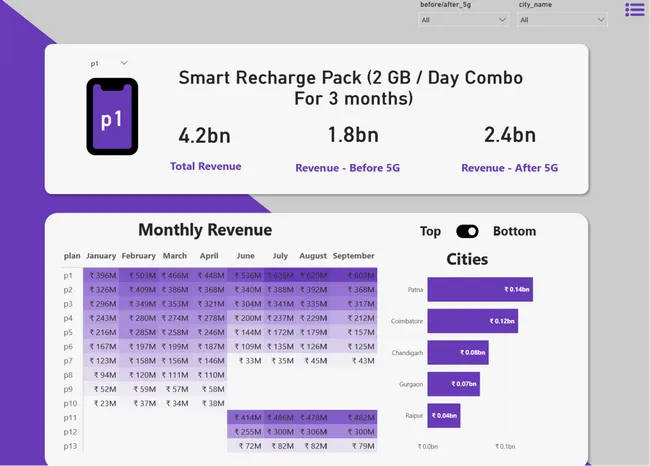Open the navigation menu icon at top right
Image resolution: width=650 pixels, height=466 pixels.
634,10
